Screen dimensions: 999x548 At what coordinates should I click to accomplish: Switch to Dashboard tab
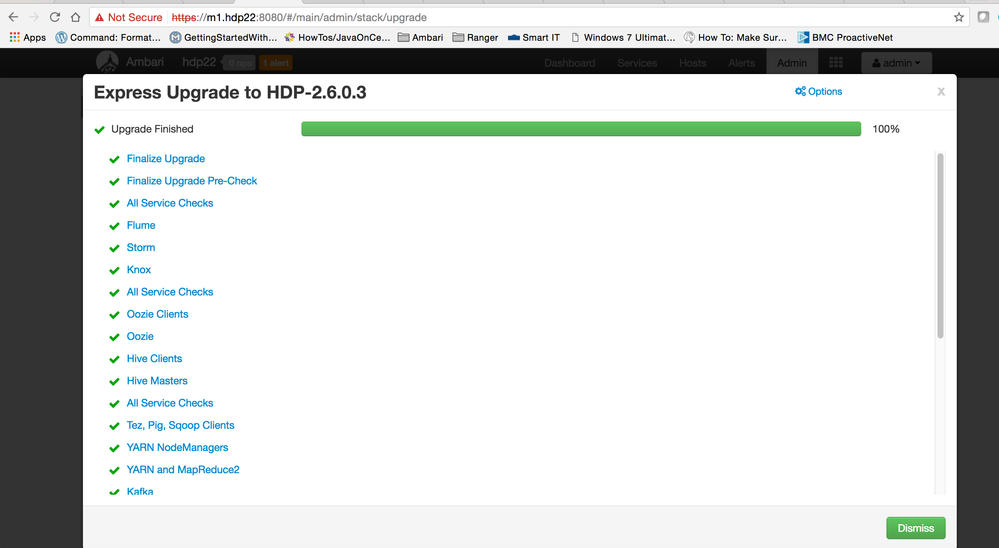tap(570, 62)
